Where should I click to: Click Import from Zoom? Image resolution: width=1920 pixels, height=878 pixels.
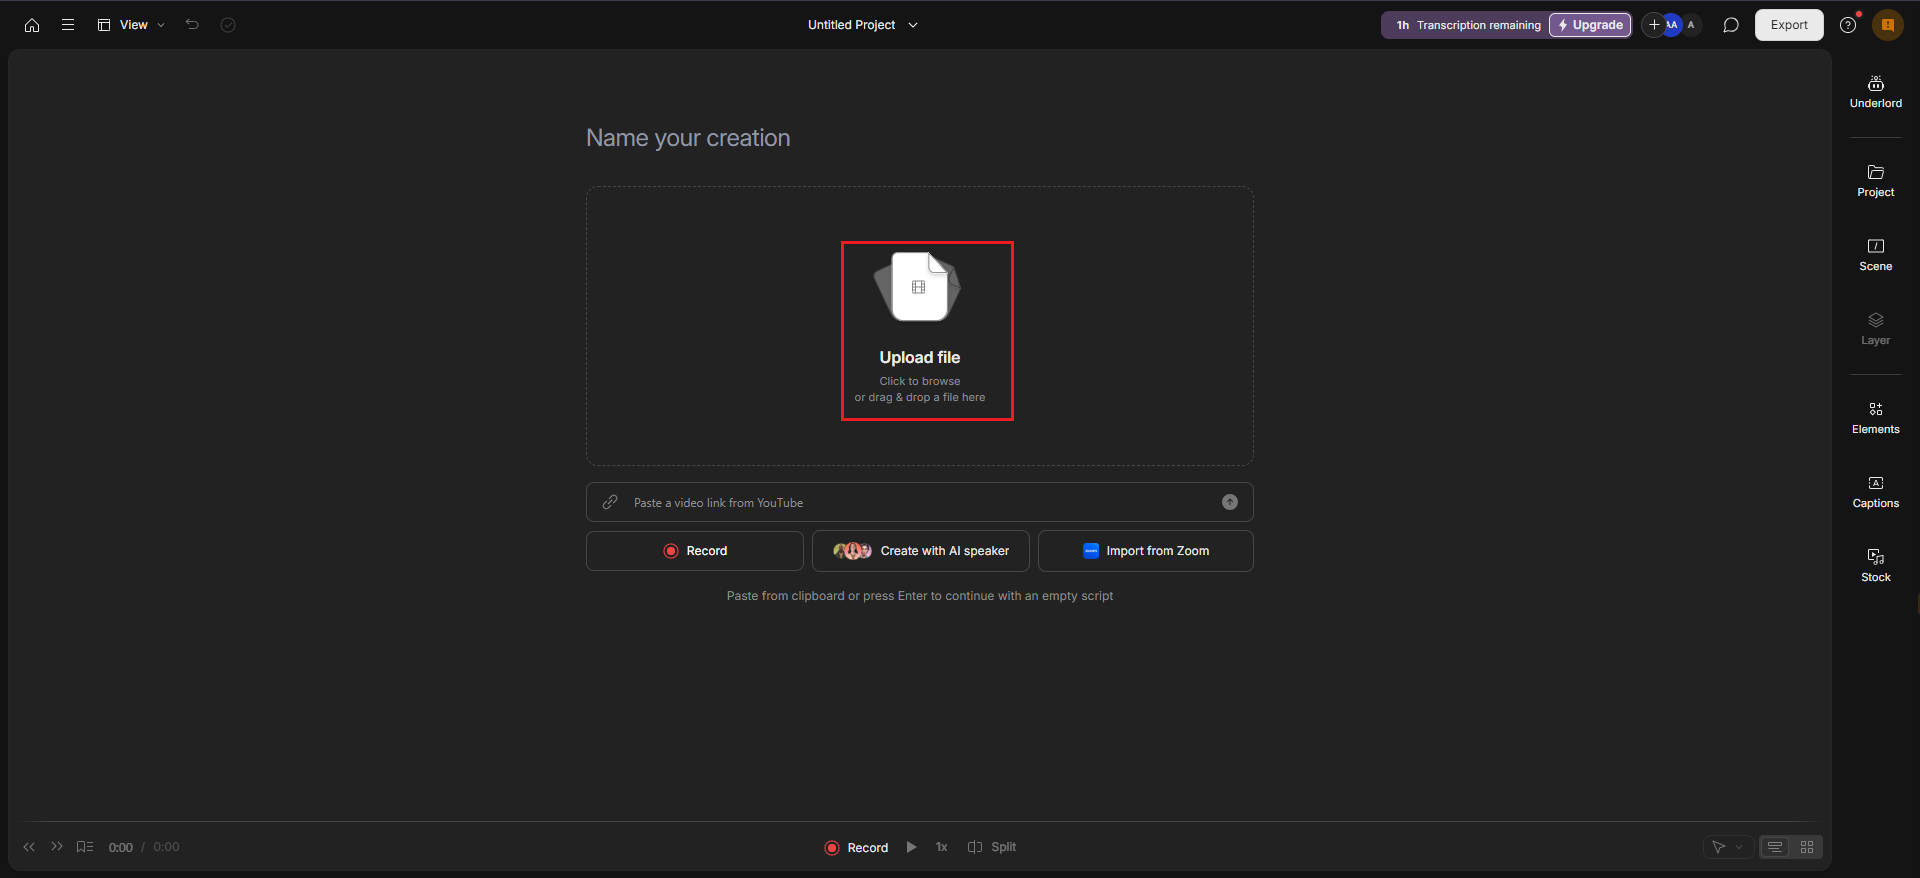[x=1146, y=551]
